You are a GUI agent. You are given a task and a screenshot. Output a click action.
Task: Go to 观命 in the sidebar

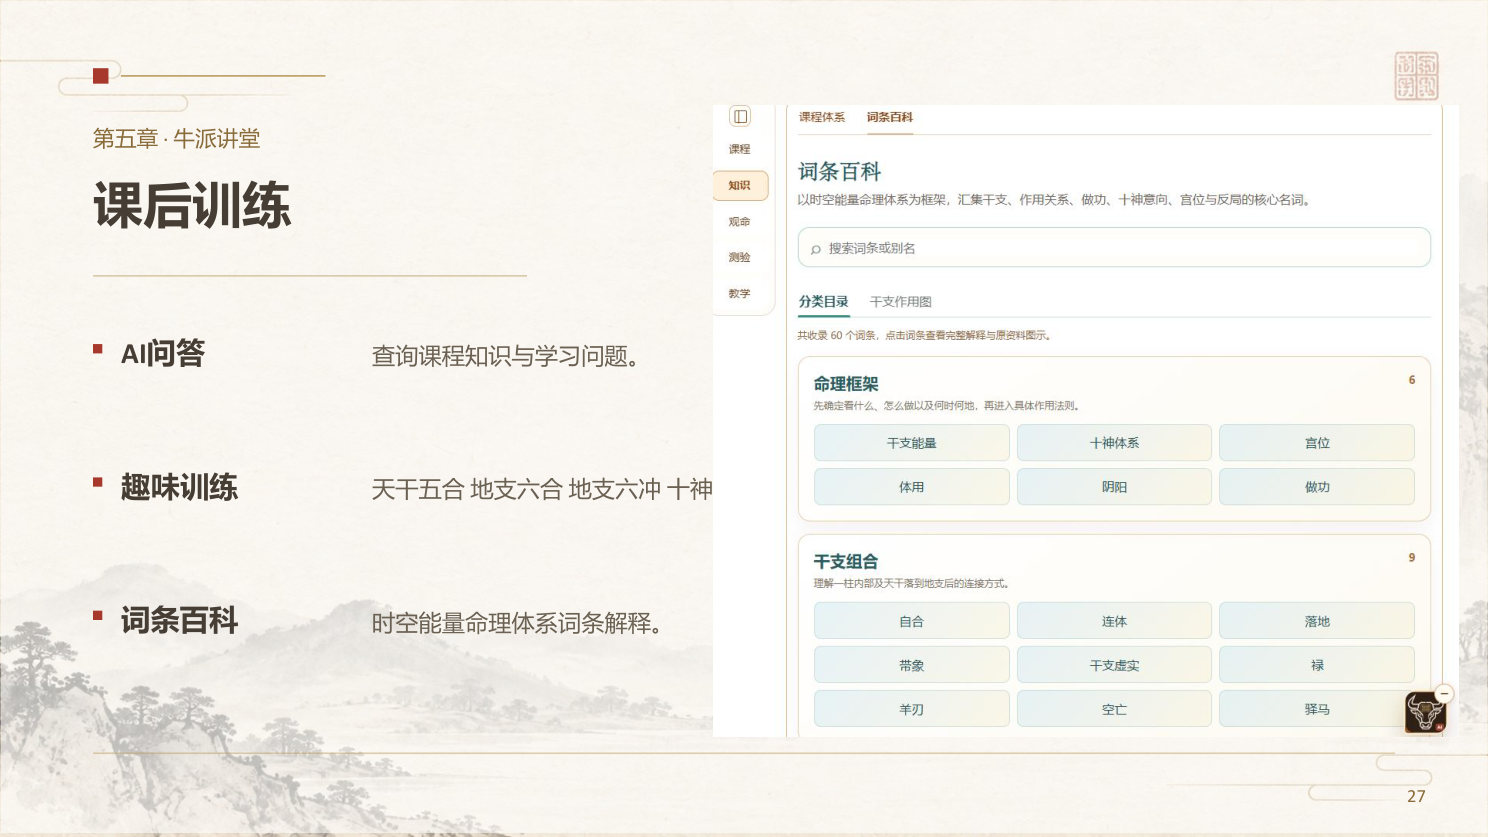coord(739,222)
